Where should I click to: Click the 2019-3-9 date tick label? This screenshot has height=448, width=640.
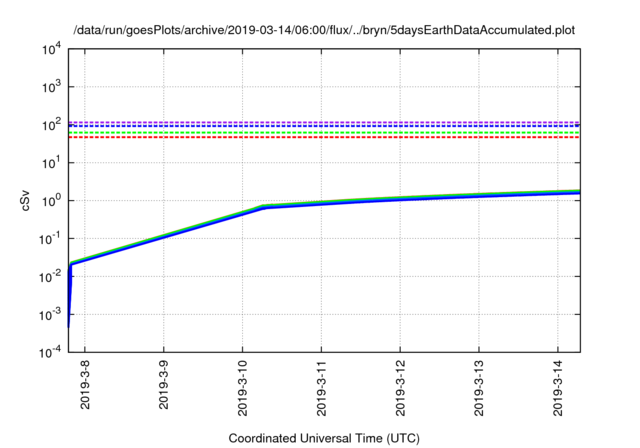click(x=164, y=384)
